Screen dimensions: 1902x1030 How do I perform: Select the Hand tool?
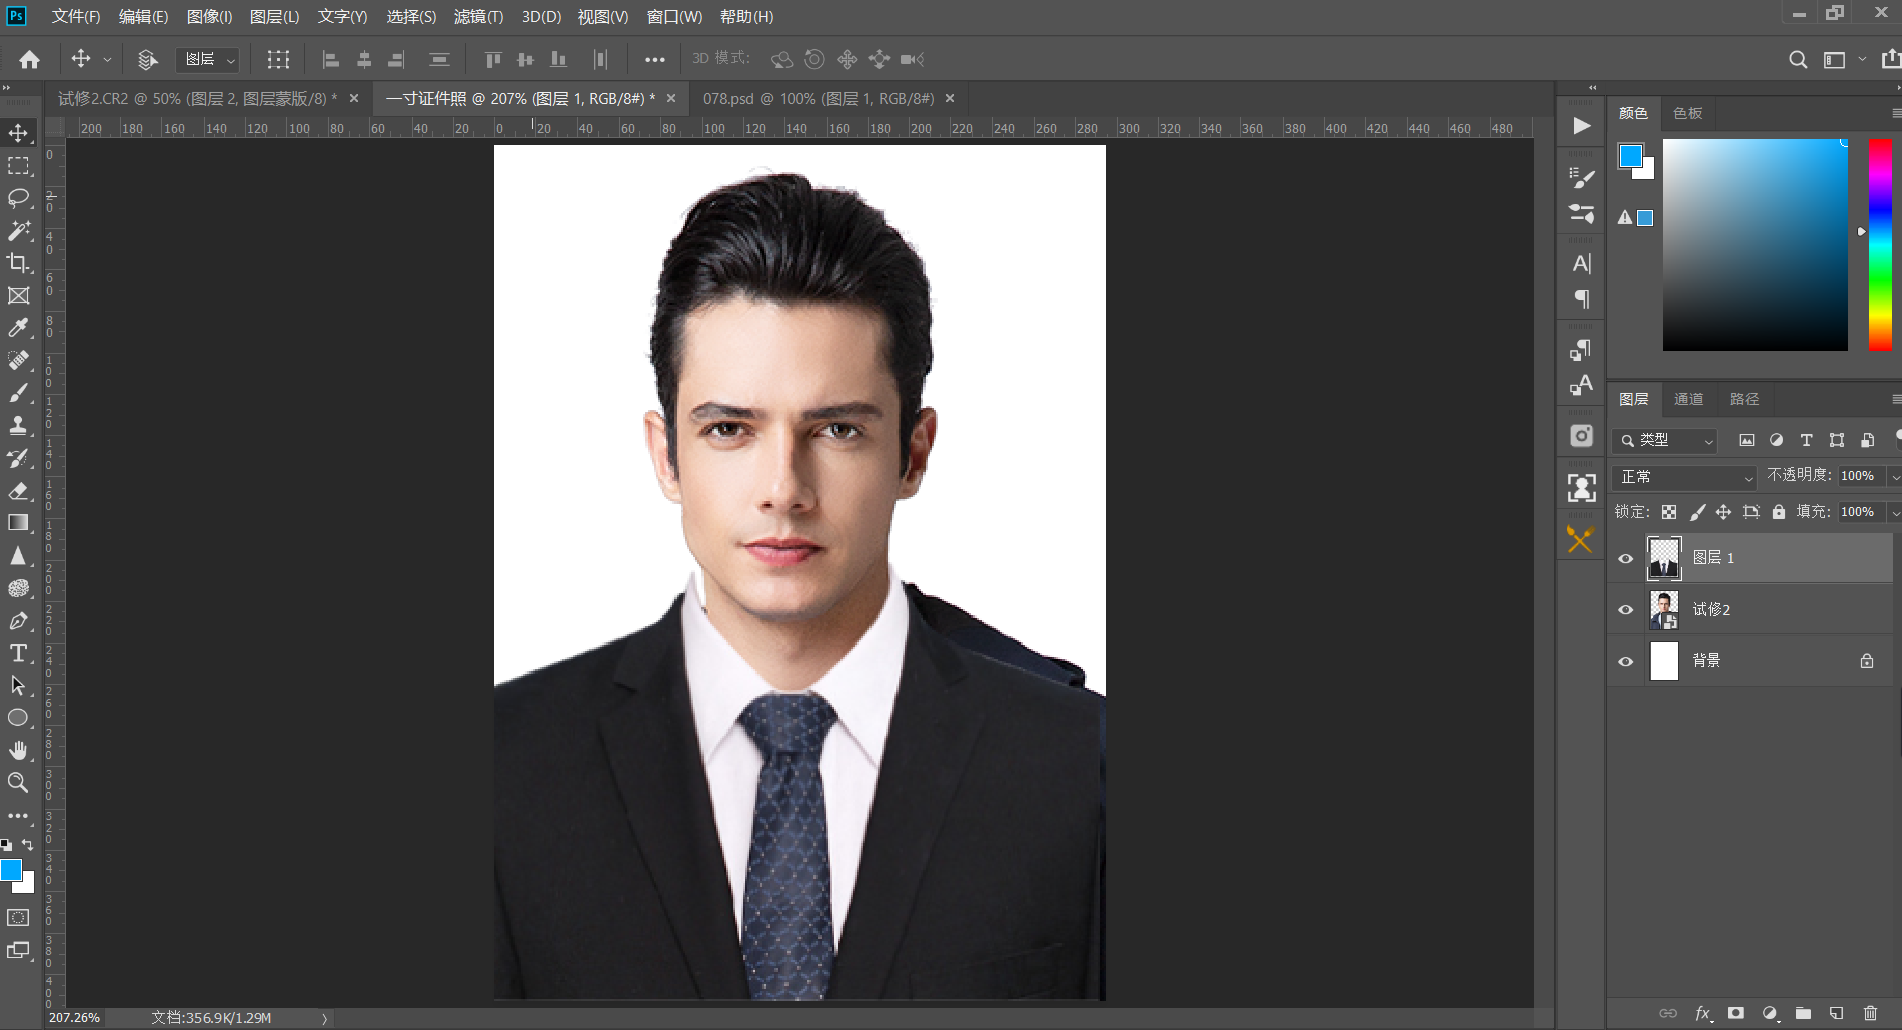click(18, 750)
